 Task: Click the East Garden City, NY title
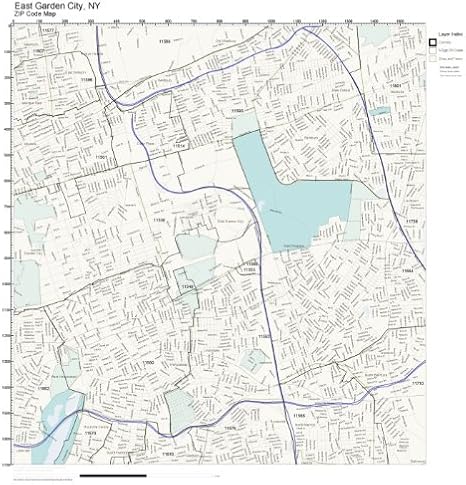point(56,6)
